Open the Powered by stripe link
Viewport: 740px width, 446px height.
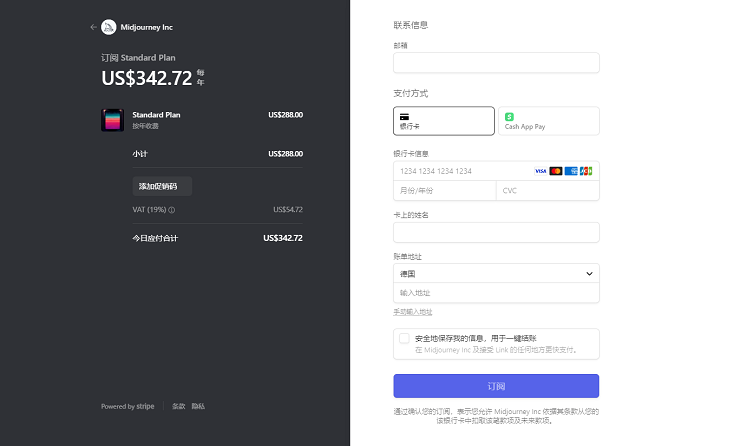tap(127, 406)
